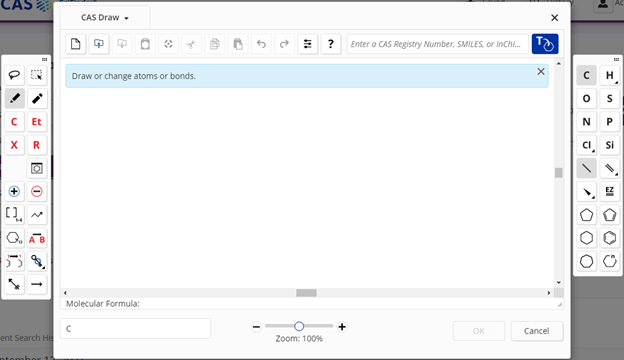Click the Cancel button
The height and width of the screenshot is (360, 624).
coord(536,331)
